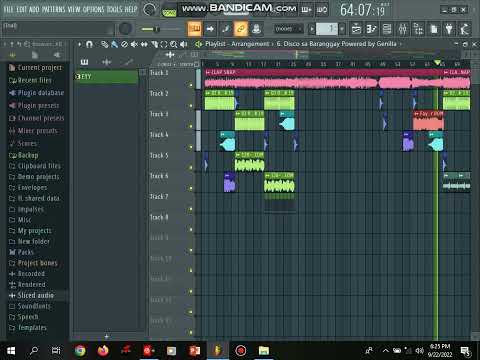Mute Track 3 with its green dot

tap(191, 126)
